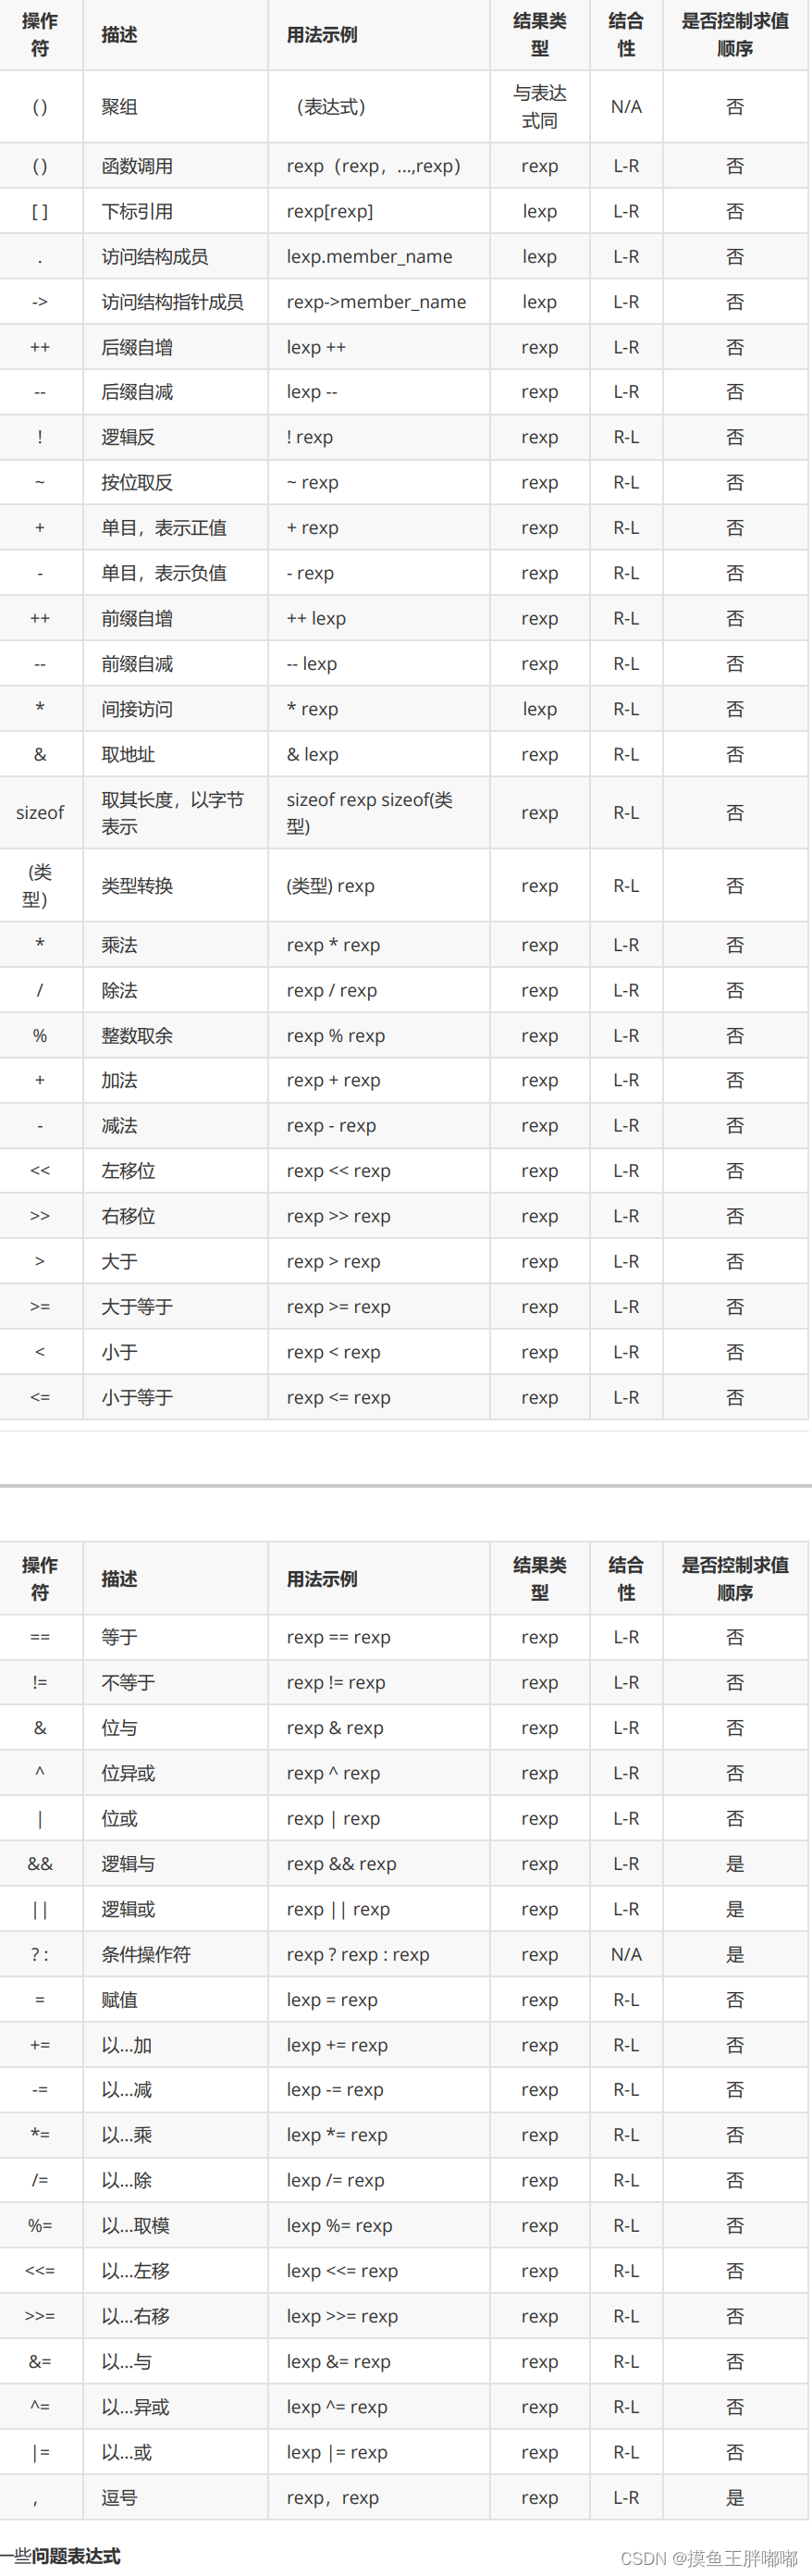812x2576 pixels.
Task: Click '与表达式同' result type cell
Action: (x=539, y=107)
